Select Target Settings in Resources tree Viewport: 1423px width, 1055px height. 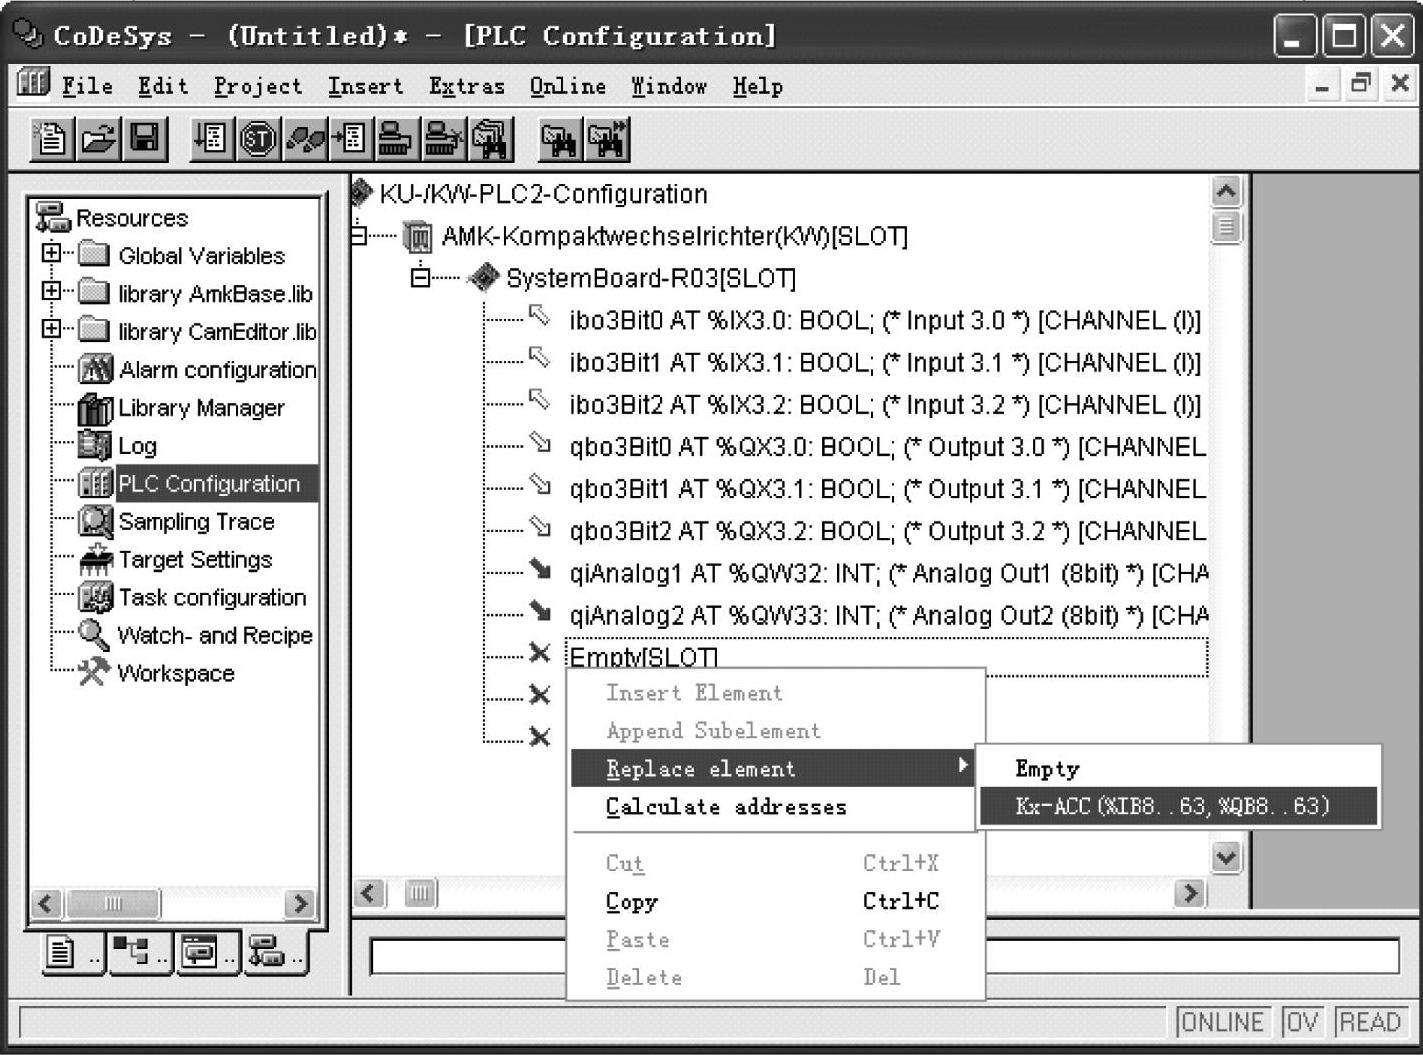[195, 560]
